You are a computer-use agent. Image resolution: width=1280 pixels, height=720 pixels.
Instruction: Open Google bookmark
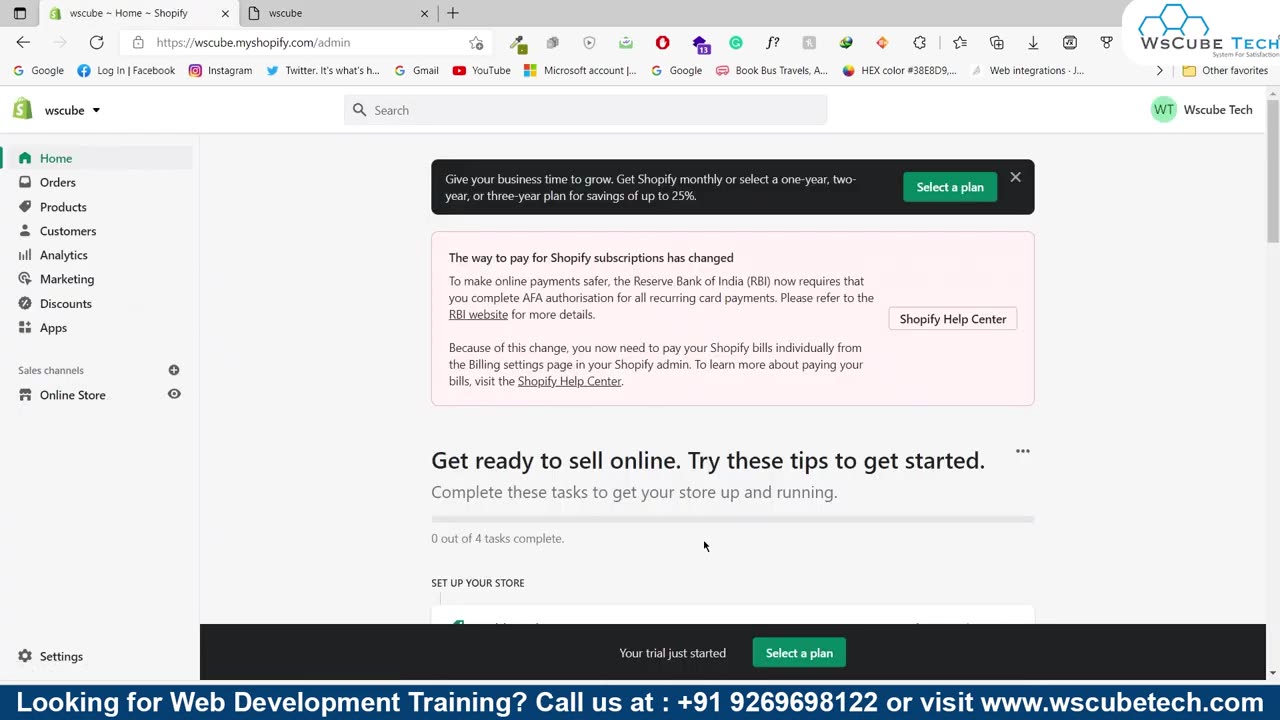38,71
